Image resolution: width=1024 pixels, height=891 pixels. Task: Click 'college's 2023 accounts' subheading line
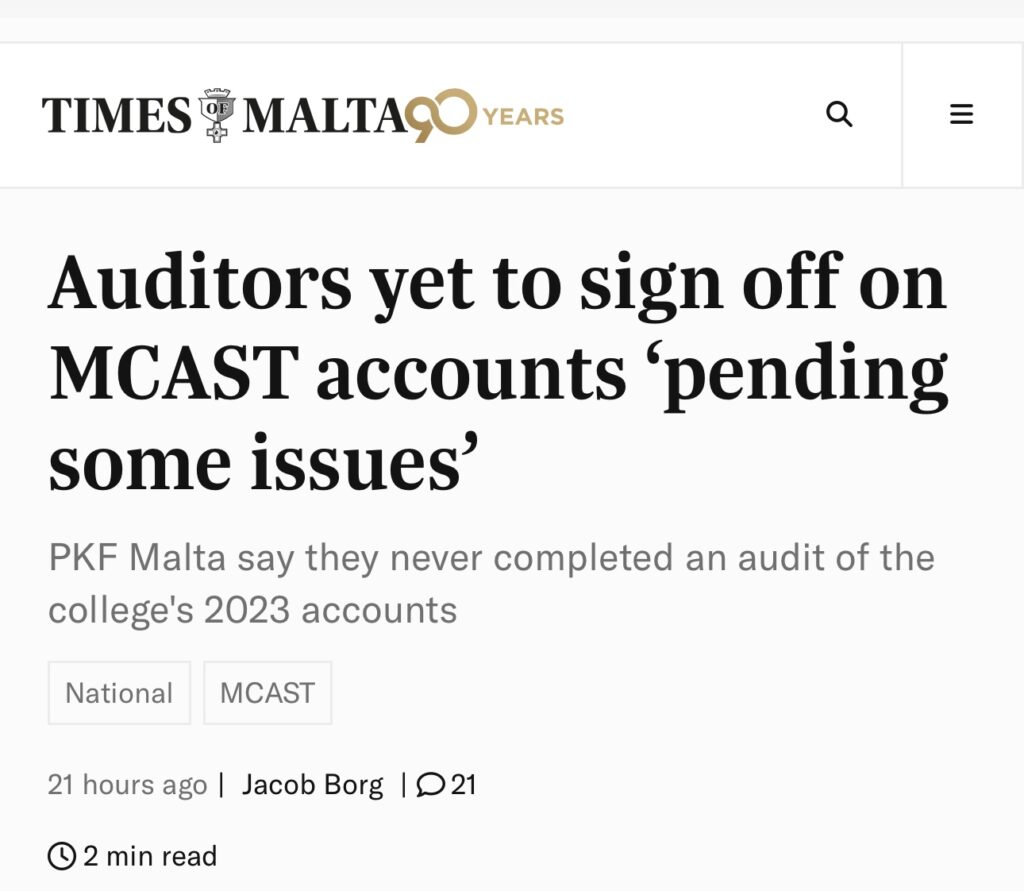(x=252, y=611)
